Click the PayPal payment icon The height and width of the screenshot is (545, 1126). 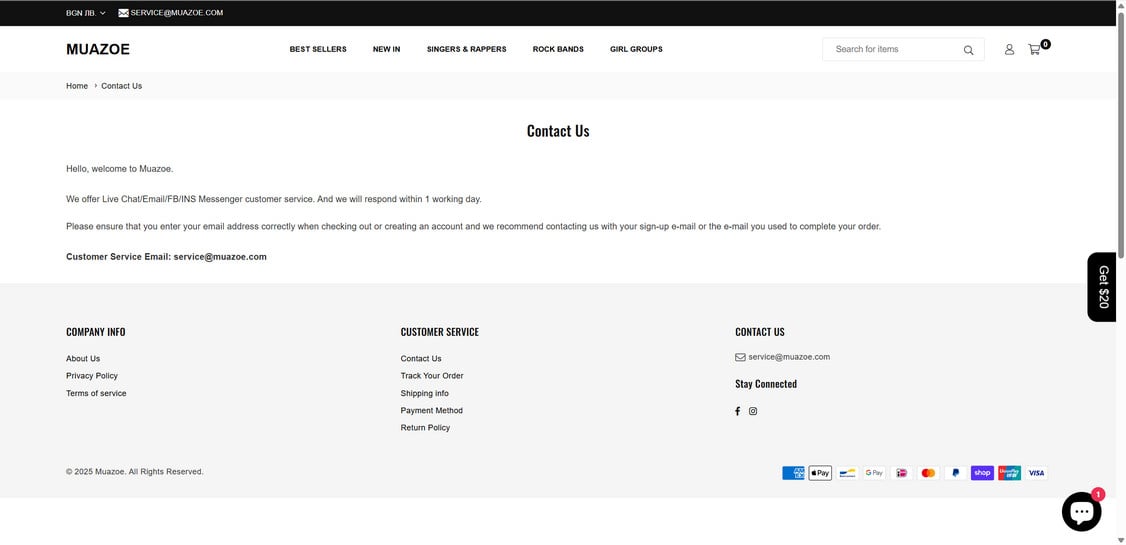(955, 473)
